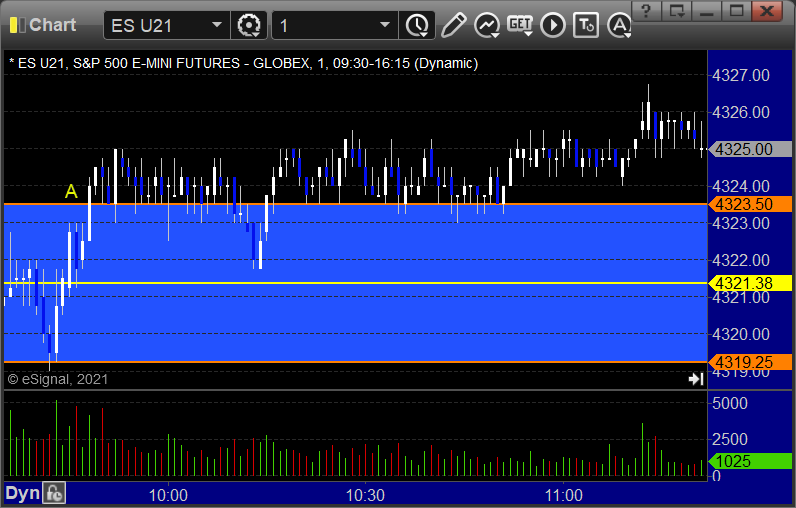Image resolution: width=796 pixels, height=508 pixels.
Task: Click the 4324.00 price axis label
Action: point(741,186)
